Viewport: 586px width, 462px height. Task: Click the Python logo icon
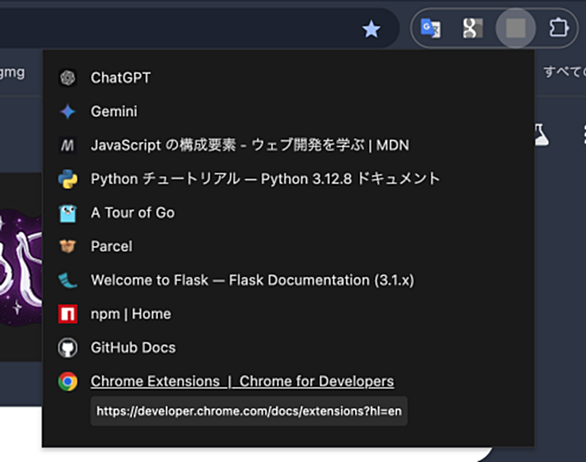[68, 179]
